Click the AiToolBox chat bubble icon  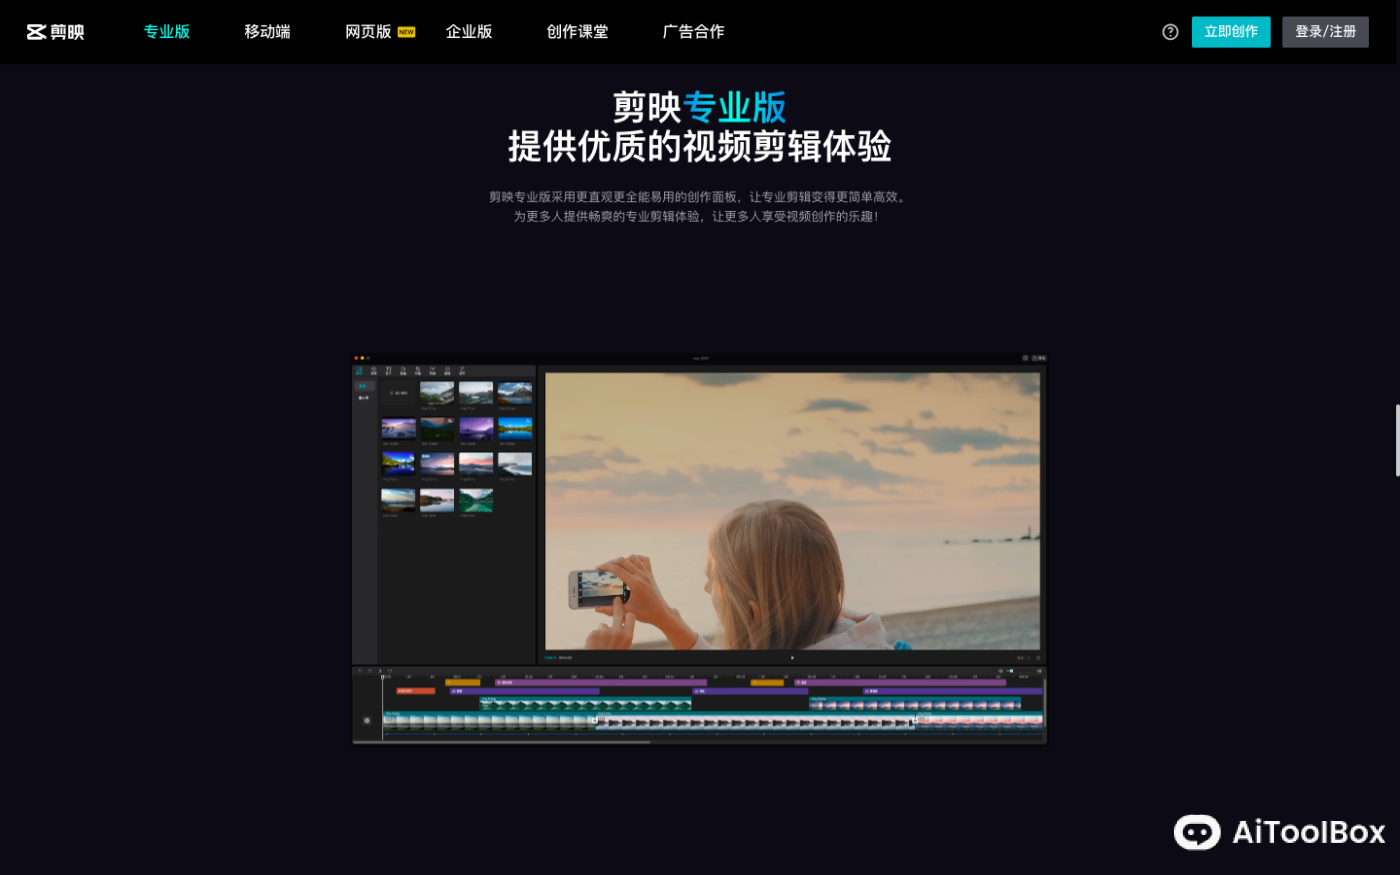point(1196,833)
